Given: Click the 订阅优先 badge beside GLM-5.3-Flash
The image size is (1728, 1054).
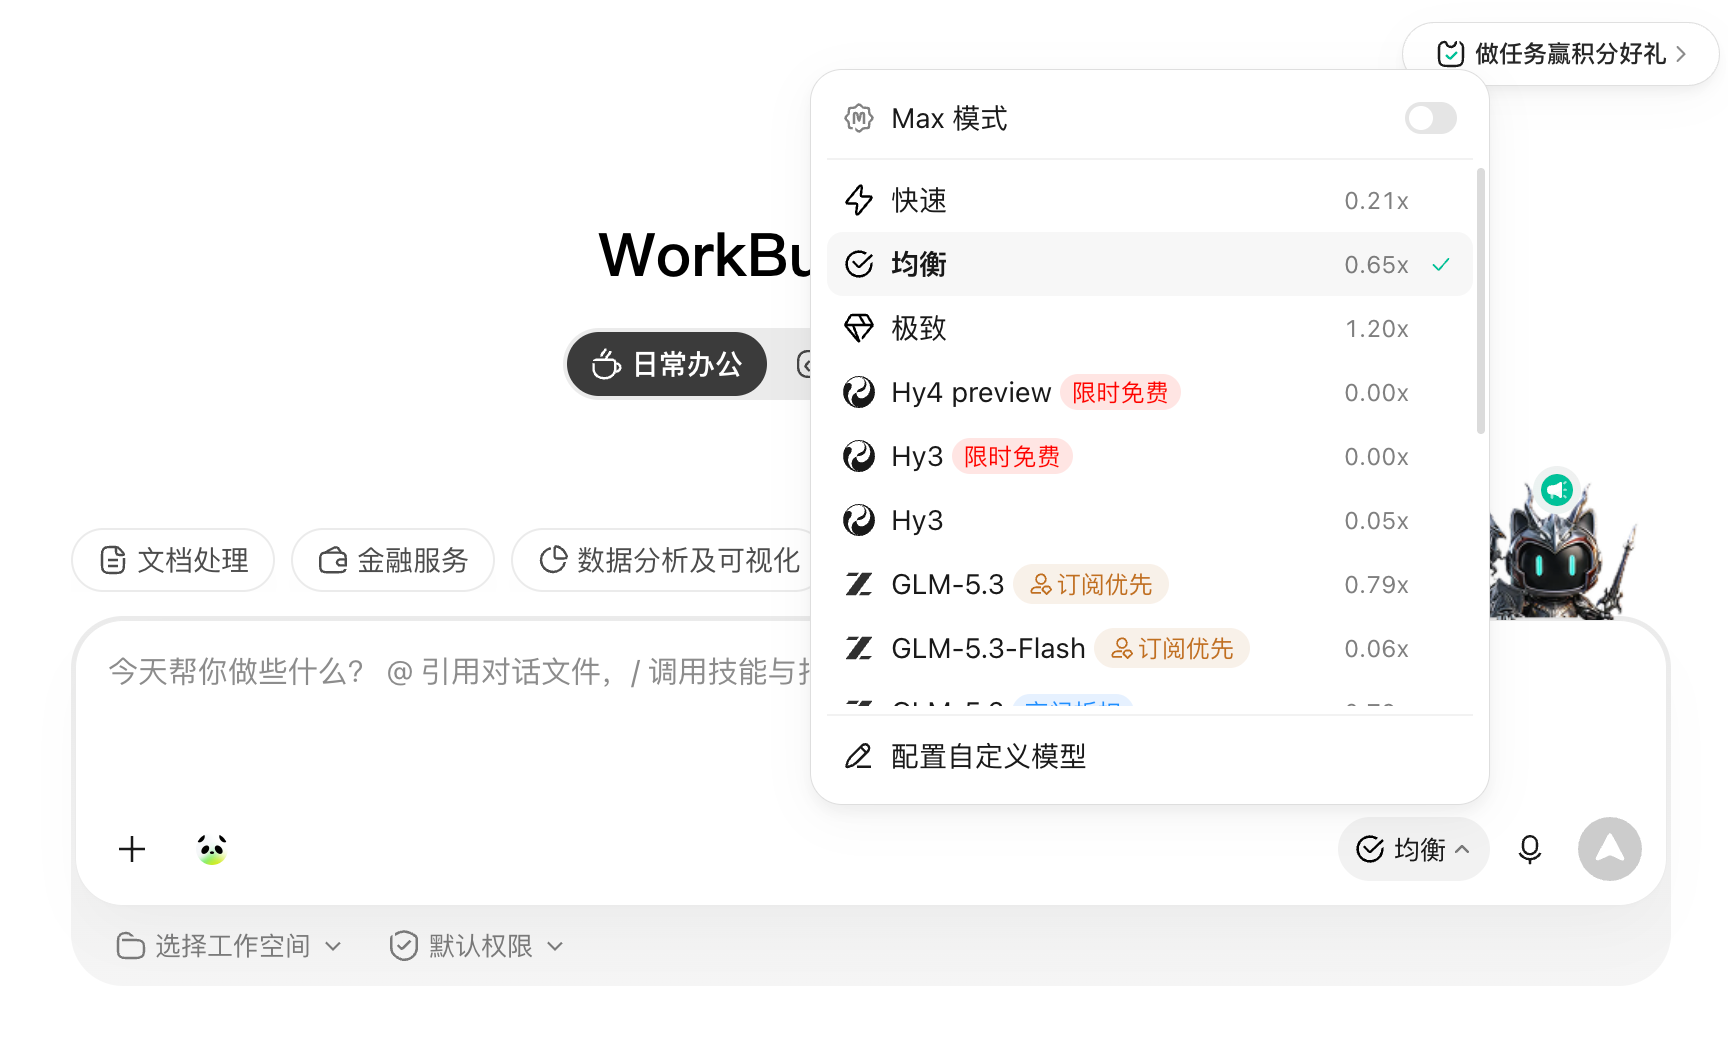Looking at the screenshot, I should pos(1172,648).
